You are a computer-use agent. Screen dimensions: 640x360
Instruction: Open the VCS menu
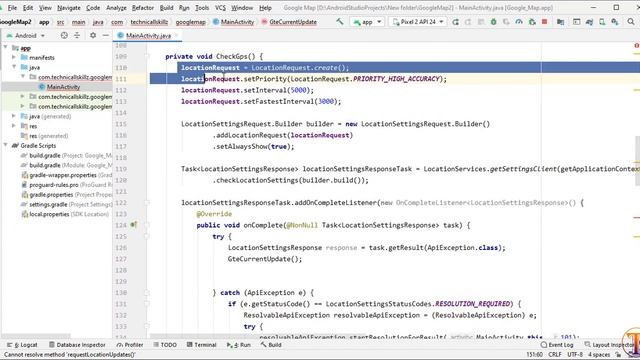(x=220, y=8)
